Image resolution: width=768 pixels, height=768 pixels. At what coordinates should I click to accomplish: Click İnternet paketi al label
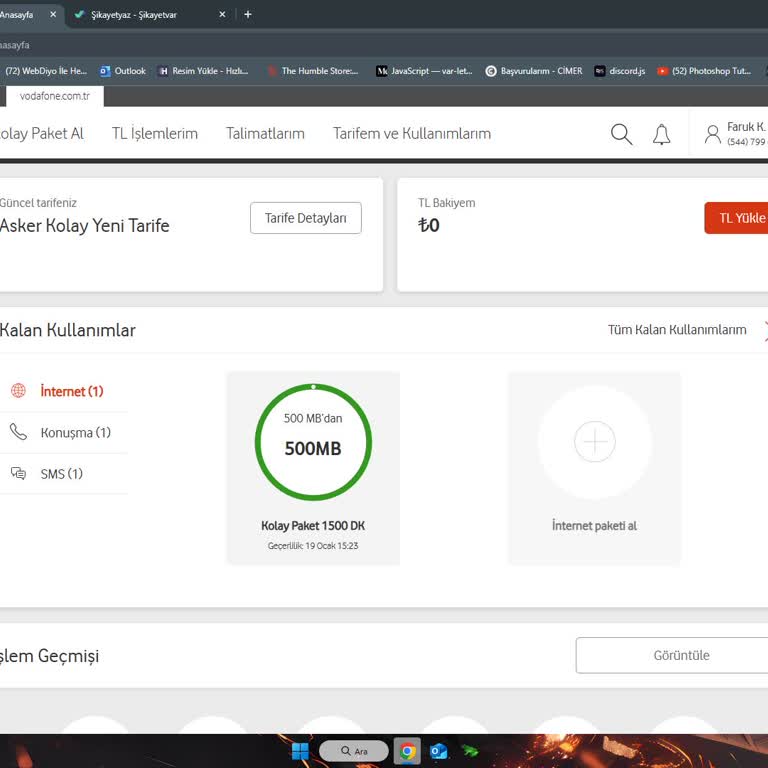click(x=594, y=526)
